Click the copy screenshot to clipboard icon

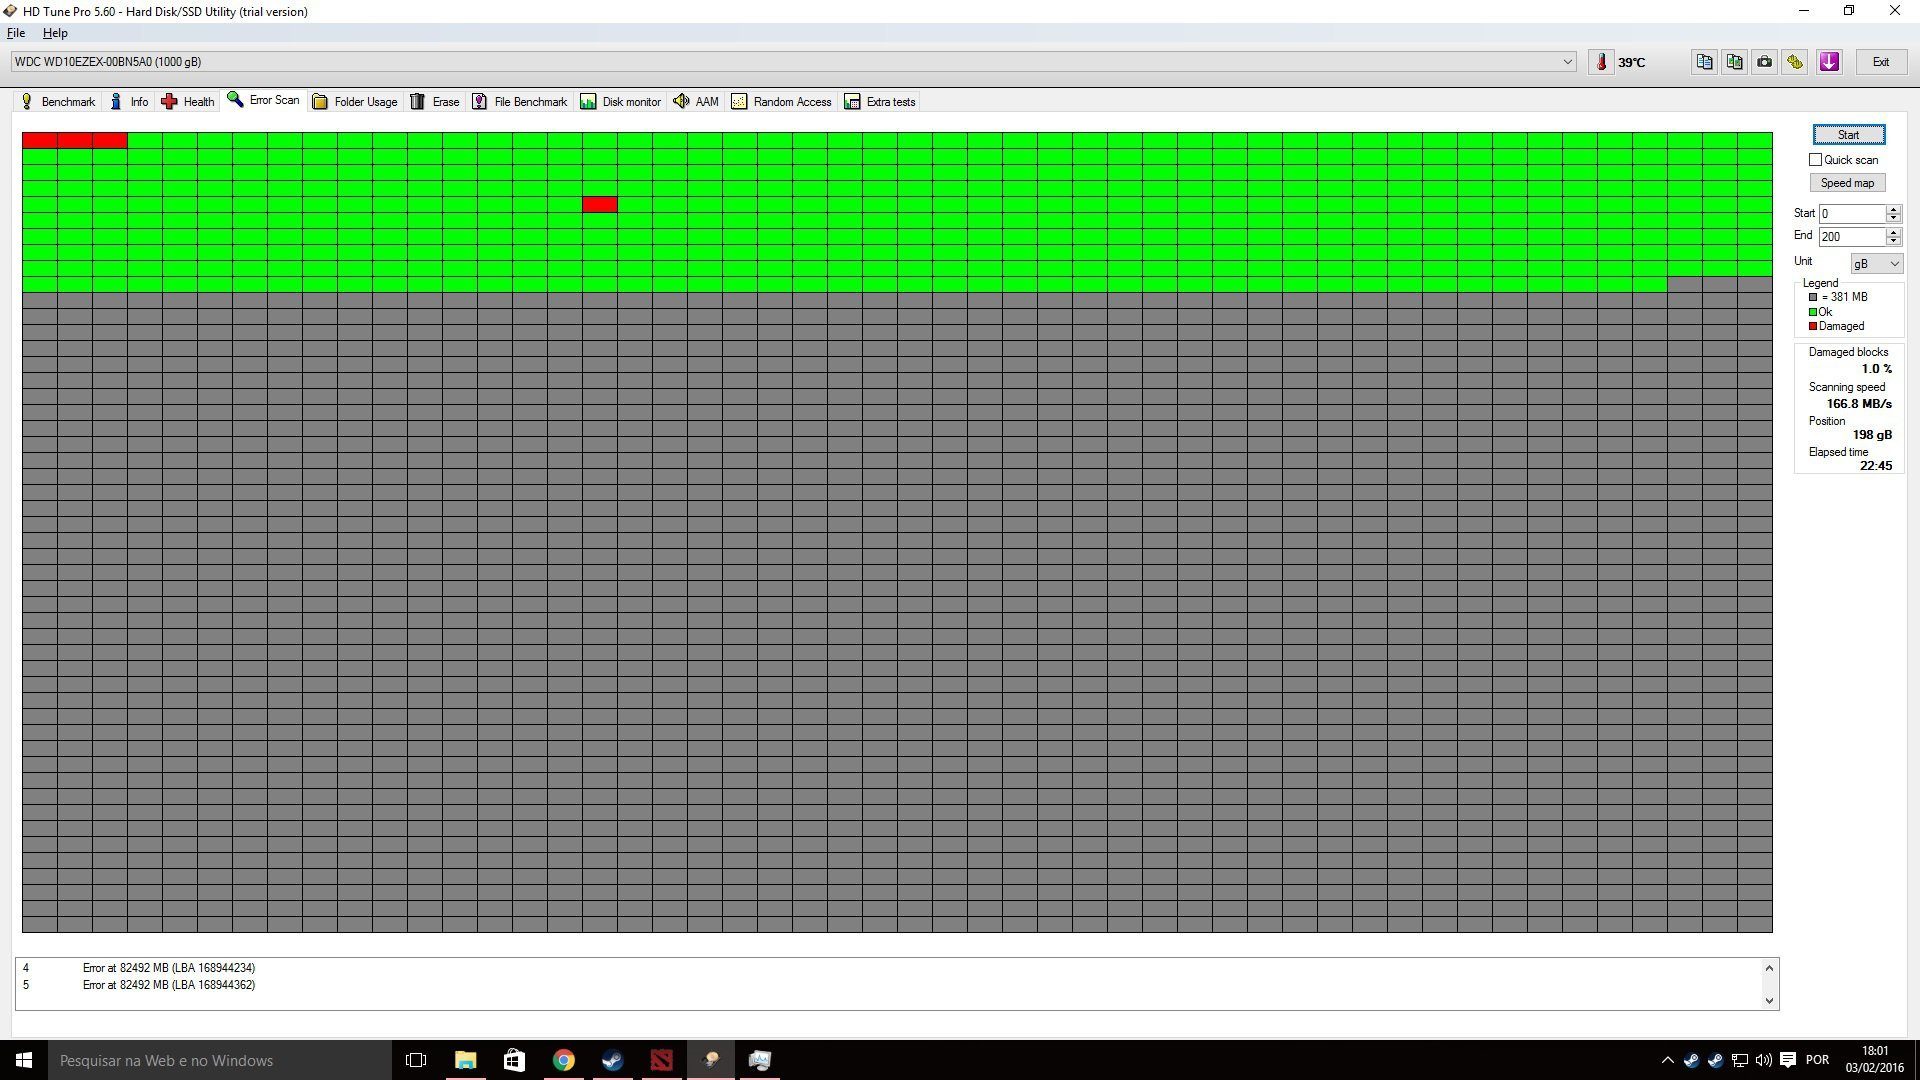coord(1735,62)
